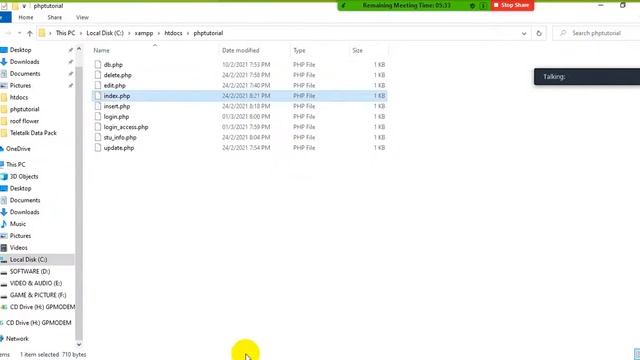640x360 pixels.
Task: Open phptutorial folder in navigation pane
Action: tap(24, 109)
